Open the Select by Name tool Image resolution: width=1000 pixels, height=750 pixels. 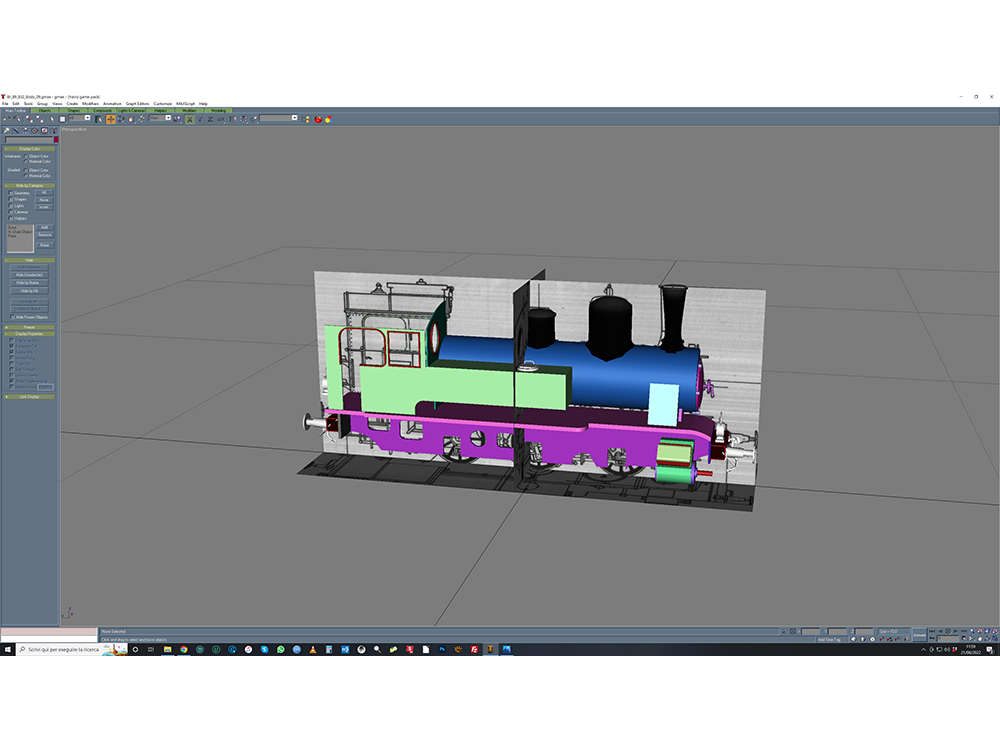[98, 119]
